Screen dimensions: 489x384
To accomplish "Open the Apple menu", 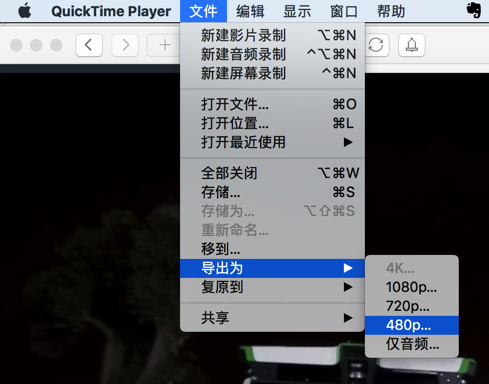I will (x=25, y=11).
